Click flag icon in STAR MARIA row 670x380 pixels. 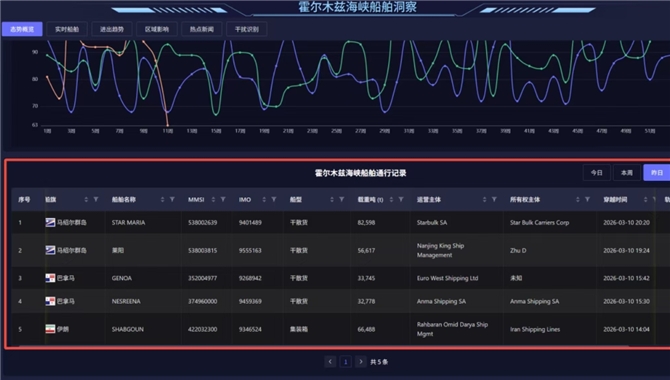pos(50,222)
